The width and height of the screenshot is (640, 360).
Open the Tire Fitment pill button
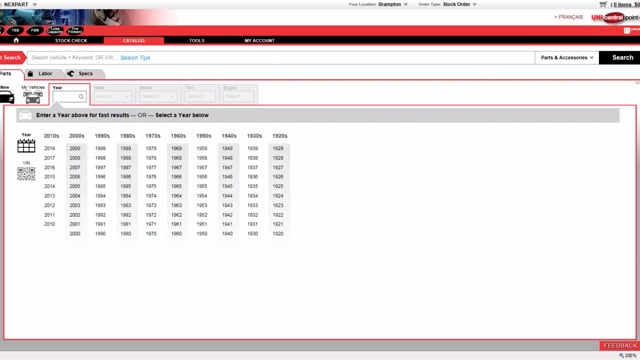click(x=75, y=31)
